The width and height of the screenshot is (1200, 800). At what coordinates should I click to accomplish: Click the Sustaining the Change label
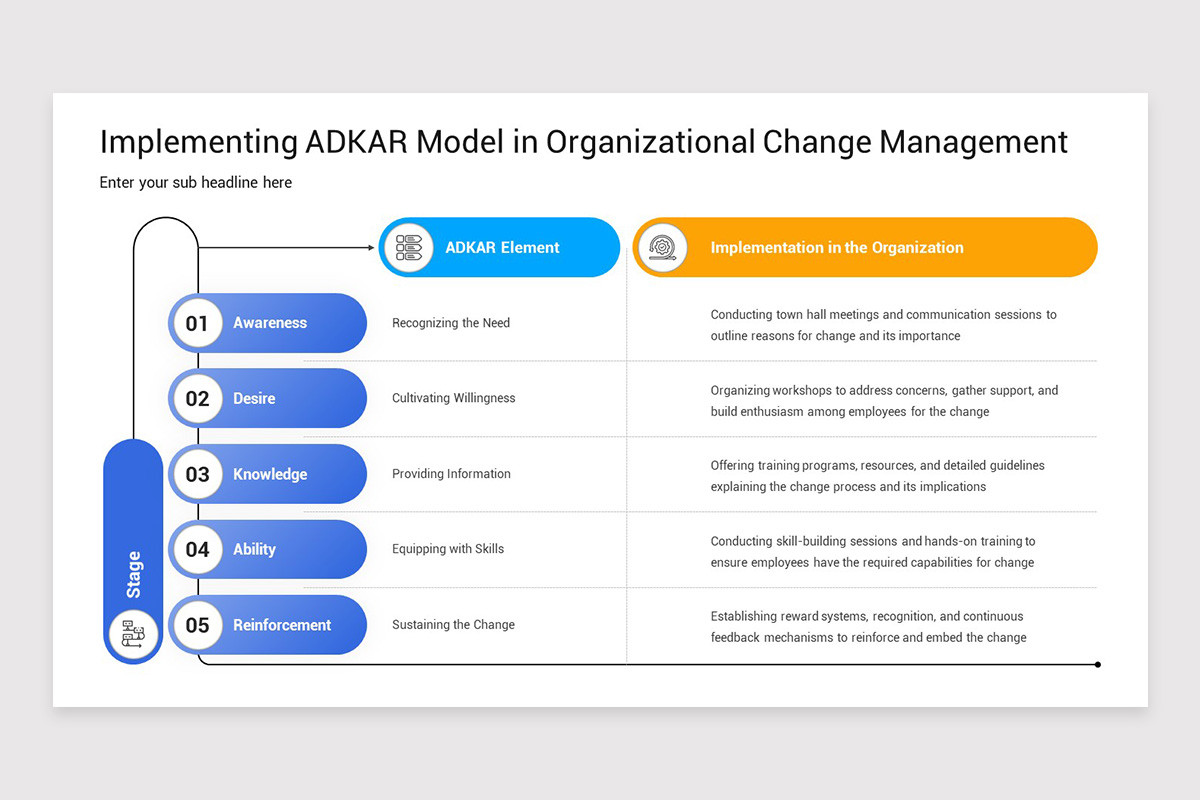pyautogui.click(x=453, y=624)
